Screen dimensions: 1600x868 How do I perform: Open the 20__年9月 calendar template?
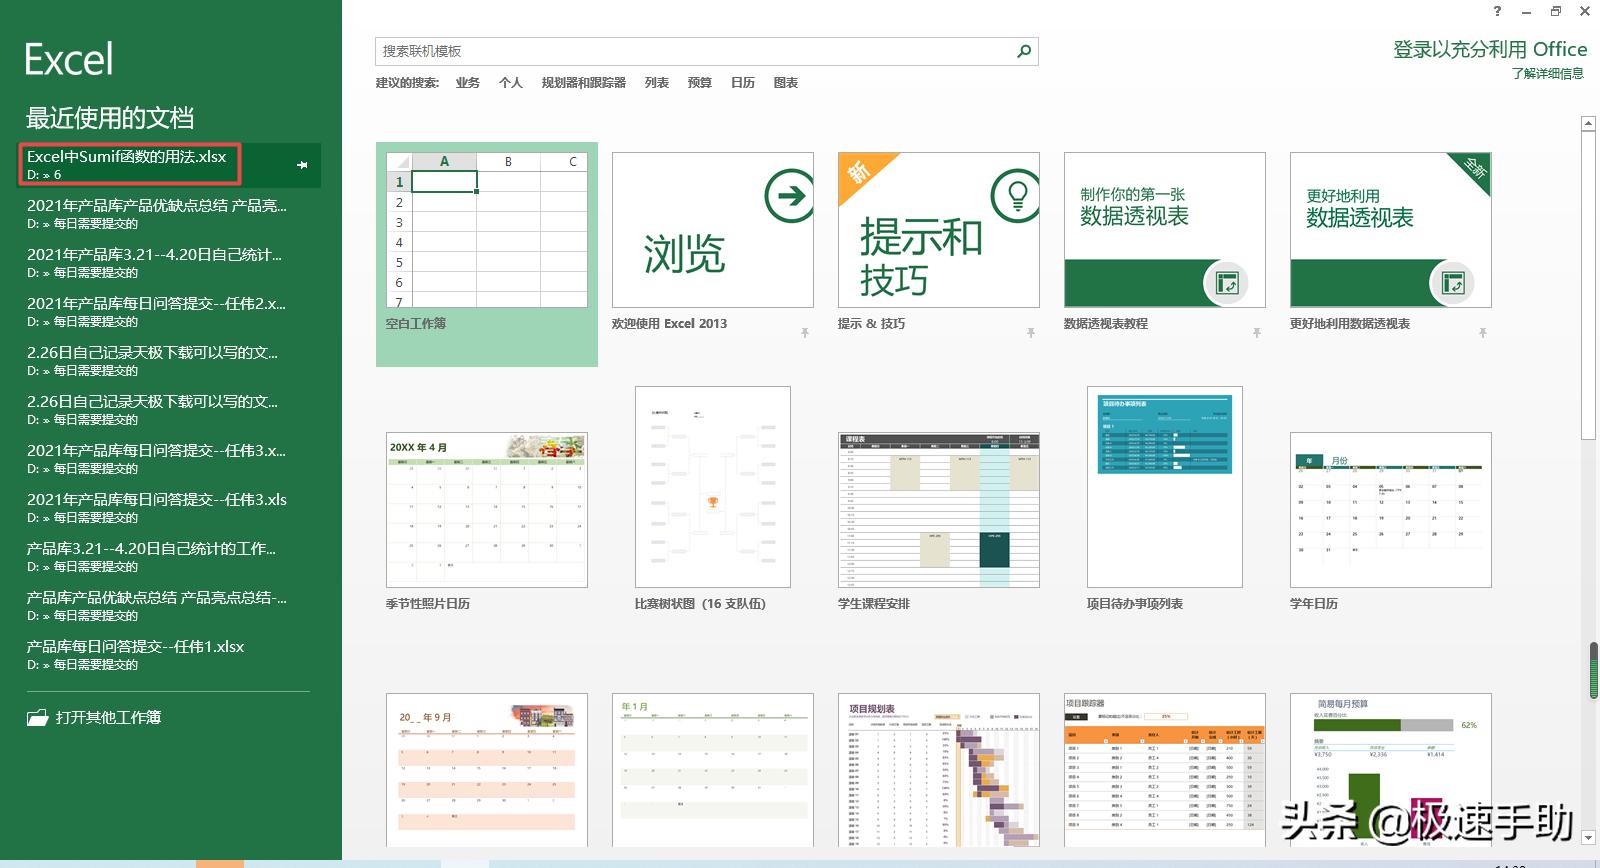tap(487, 770)
